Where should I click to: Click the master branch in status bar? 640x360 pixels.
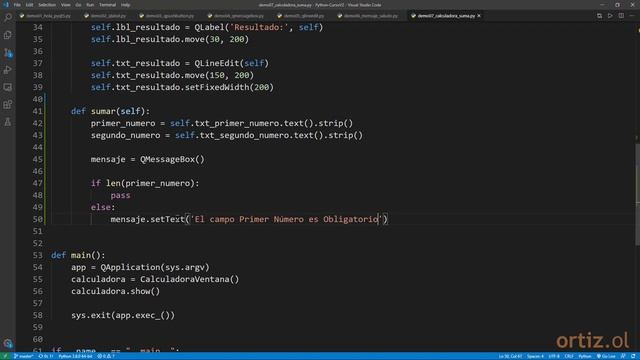(x=23, y=356)
